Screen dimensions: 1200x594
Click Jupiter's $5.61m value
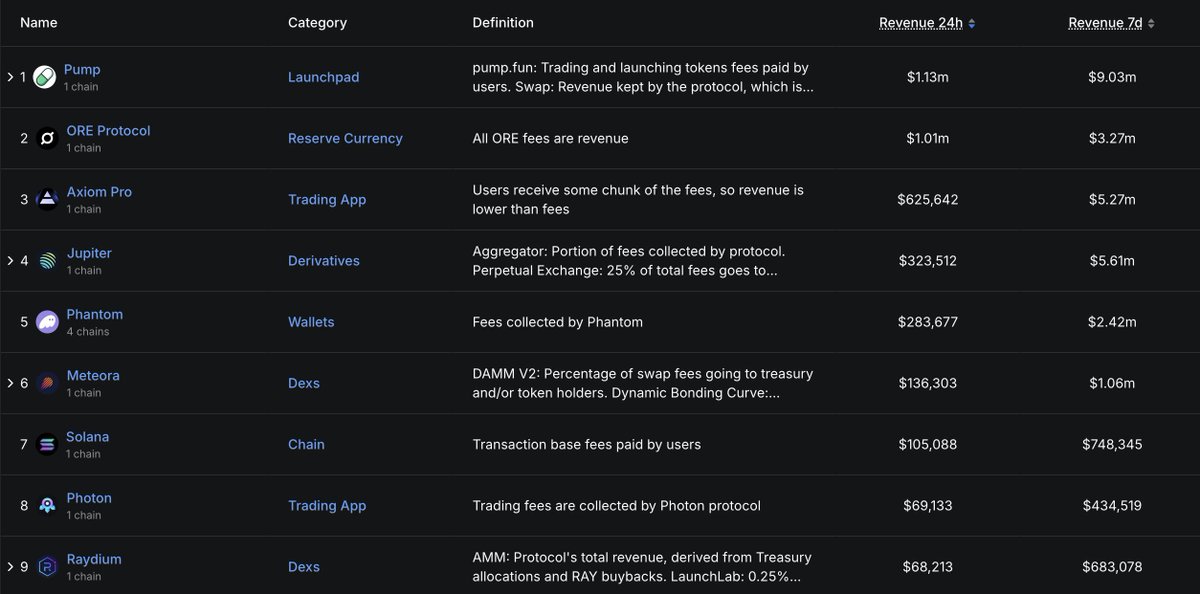(x=1112, y=261)
